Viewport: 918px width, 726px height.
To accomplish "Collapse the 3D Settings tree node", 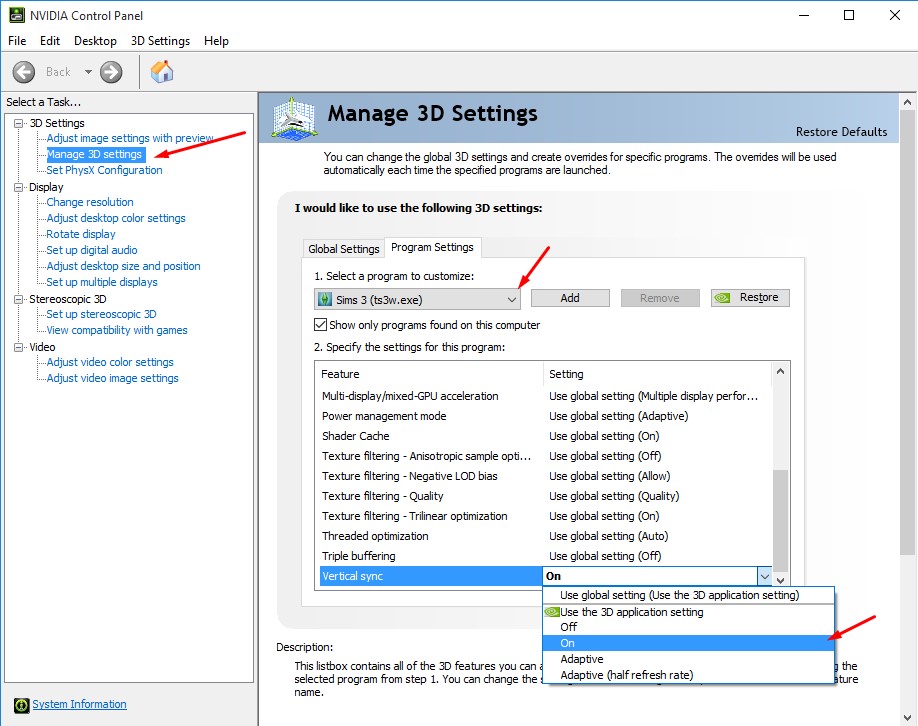I will coord(19,123).
